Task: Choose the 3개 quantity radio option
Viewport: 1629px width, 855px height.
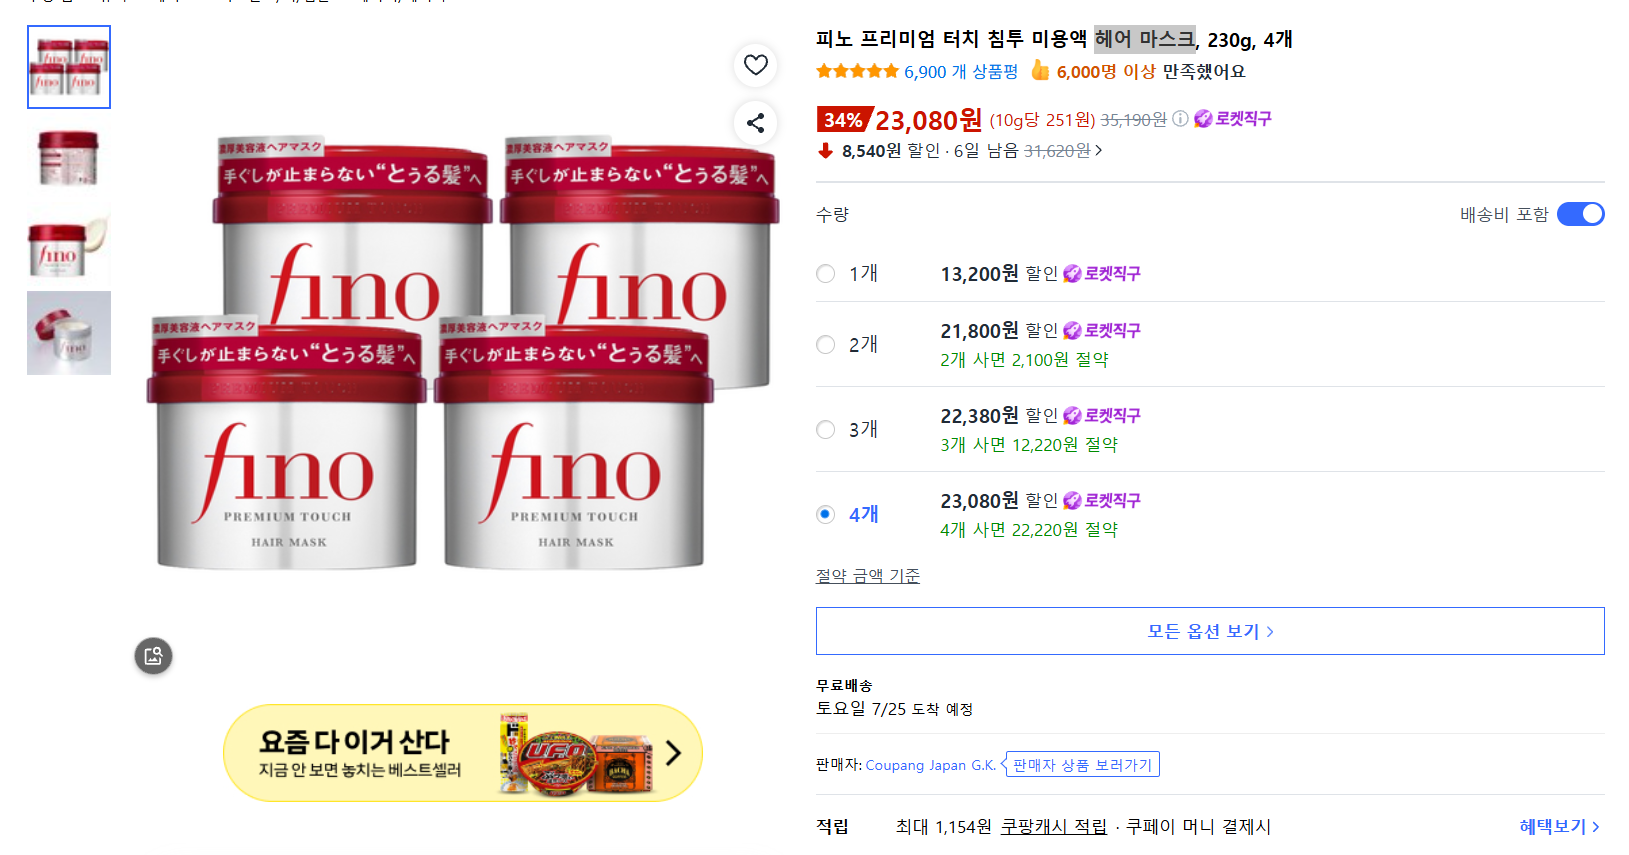Action: point(825,430)
